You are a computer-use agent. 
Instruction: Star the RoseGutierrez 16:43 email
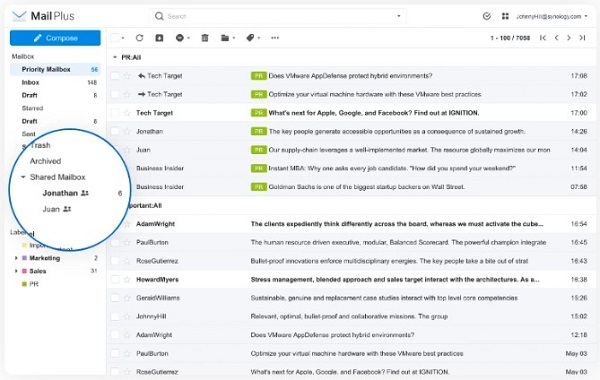pyautogui.click(x=127, y=261)
